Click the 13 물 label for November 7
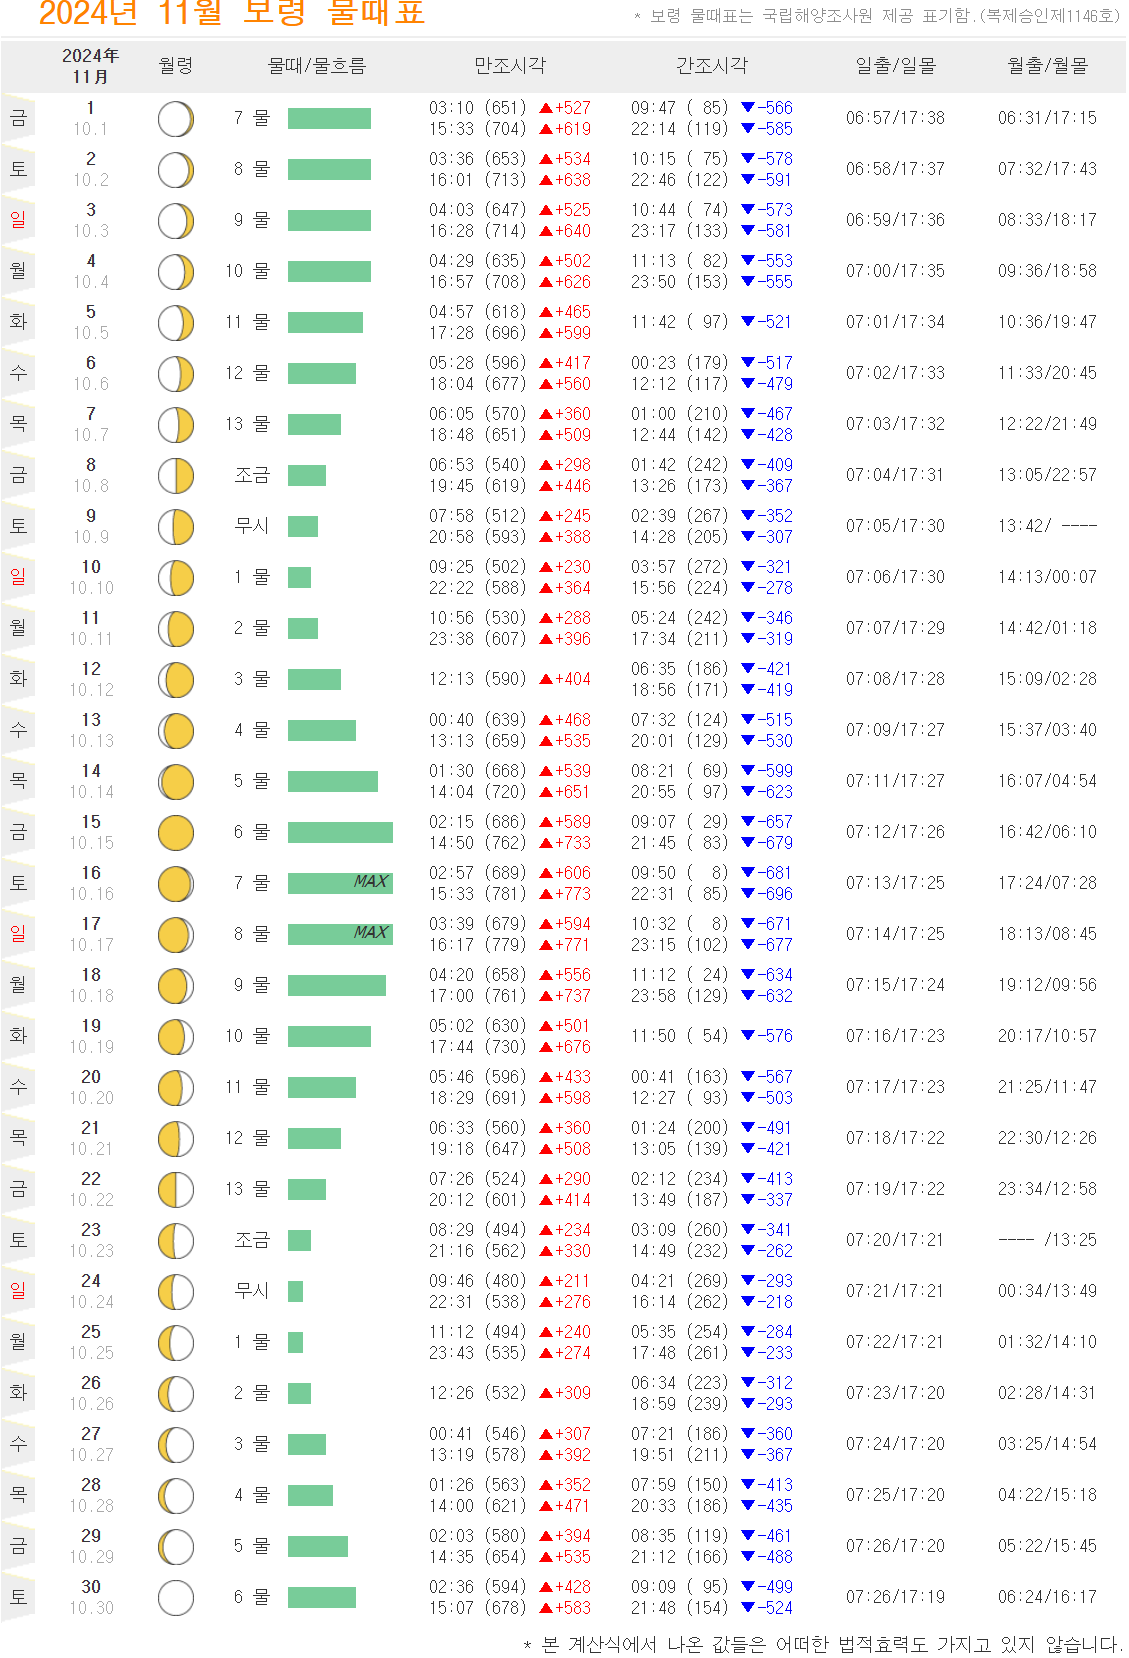Image resolution: width=1129 pixels, height=1658 pixels. point(247,425)
